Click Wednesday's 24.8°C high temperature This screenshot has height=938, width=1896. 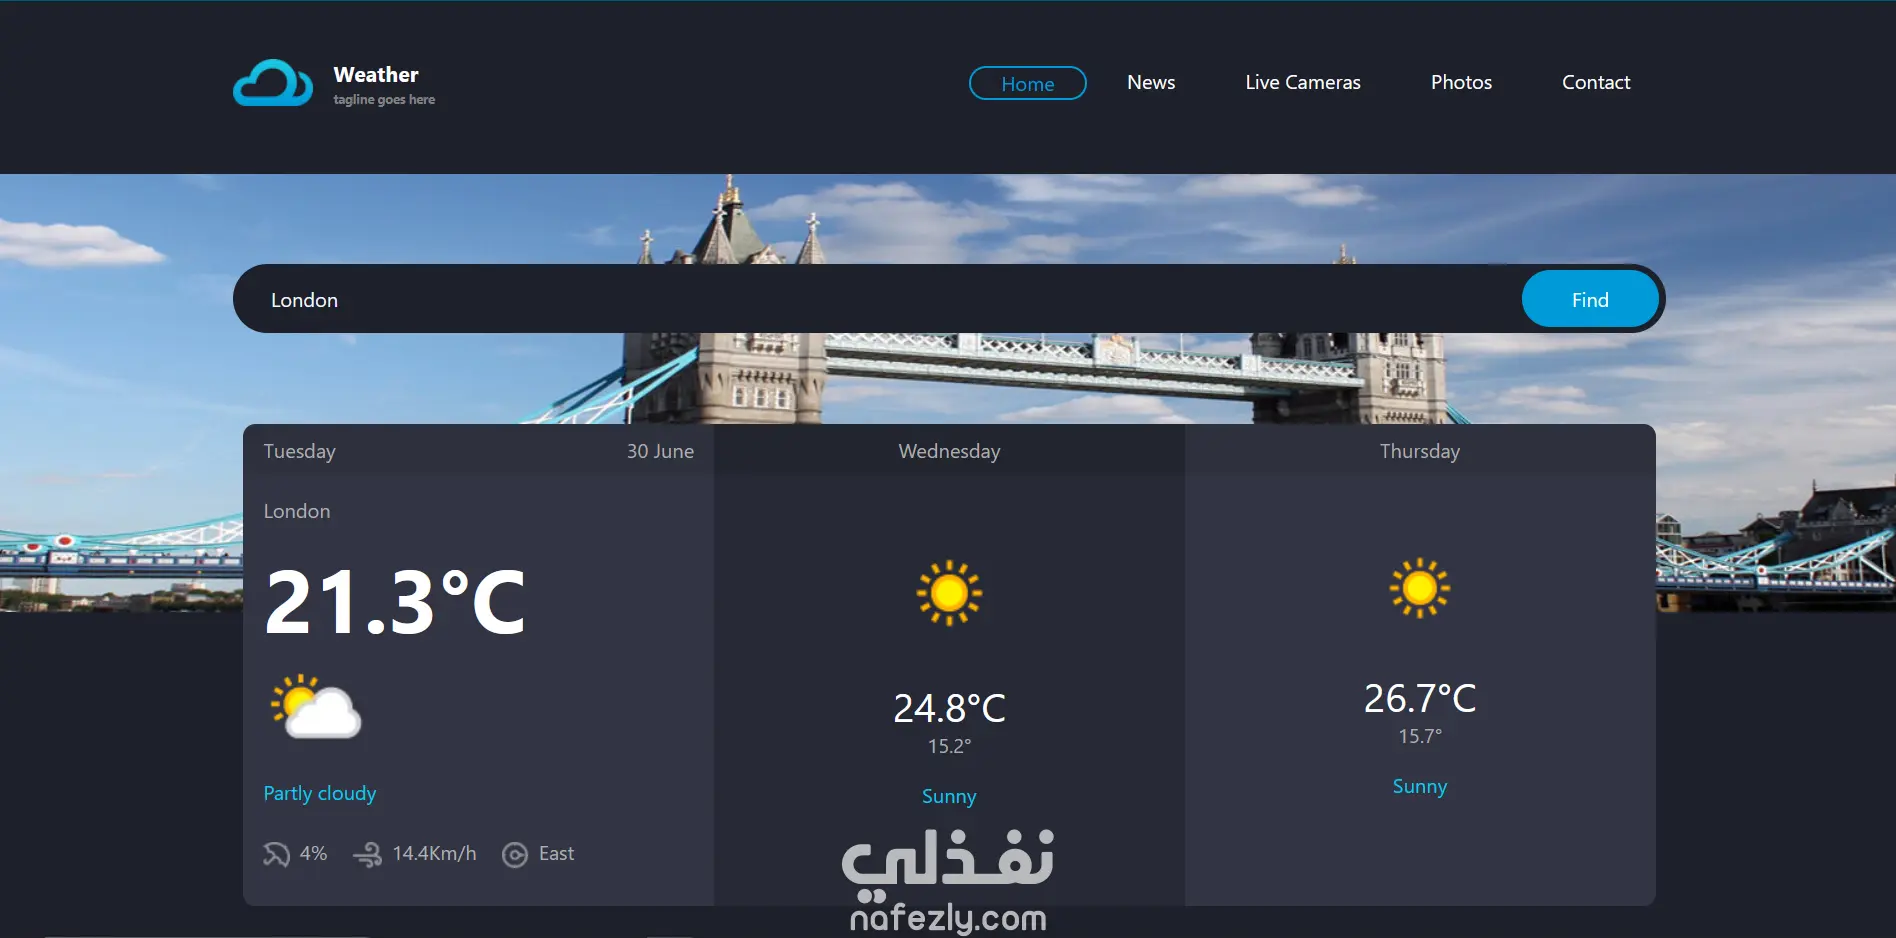[x=949, y=708]
